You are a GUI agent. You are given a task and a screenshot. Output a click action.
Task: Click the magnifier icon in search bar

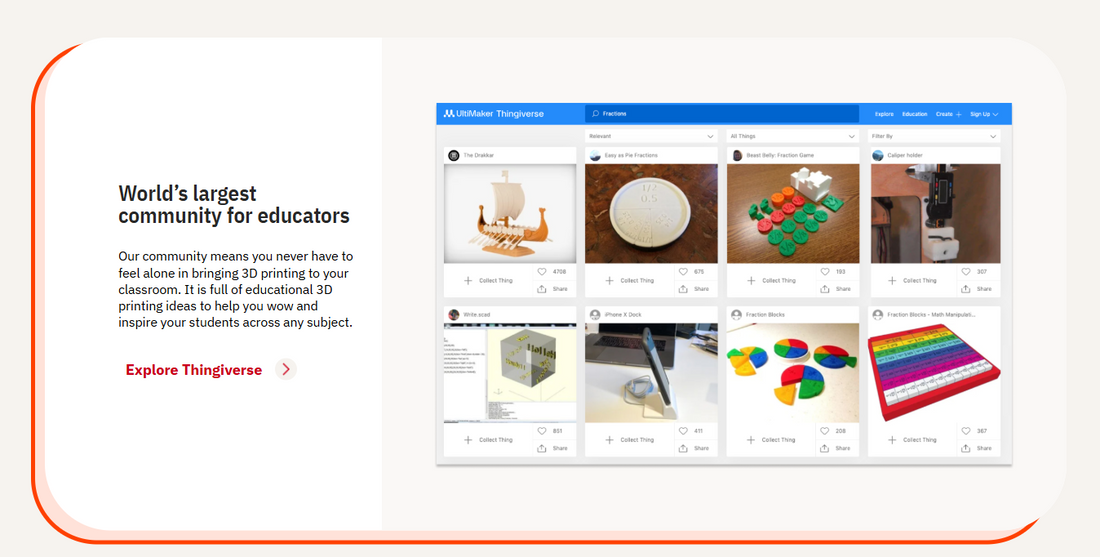pos(595,114)
